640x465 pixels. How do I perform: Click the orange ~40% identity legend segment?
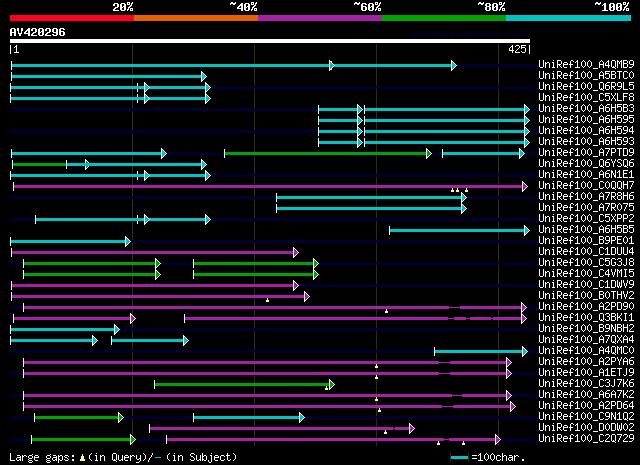pos(196,18)
